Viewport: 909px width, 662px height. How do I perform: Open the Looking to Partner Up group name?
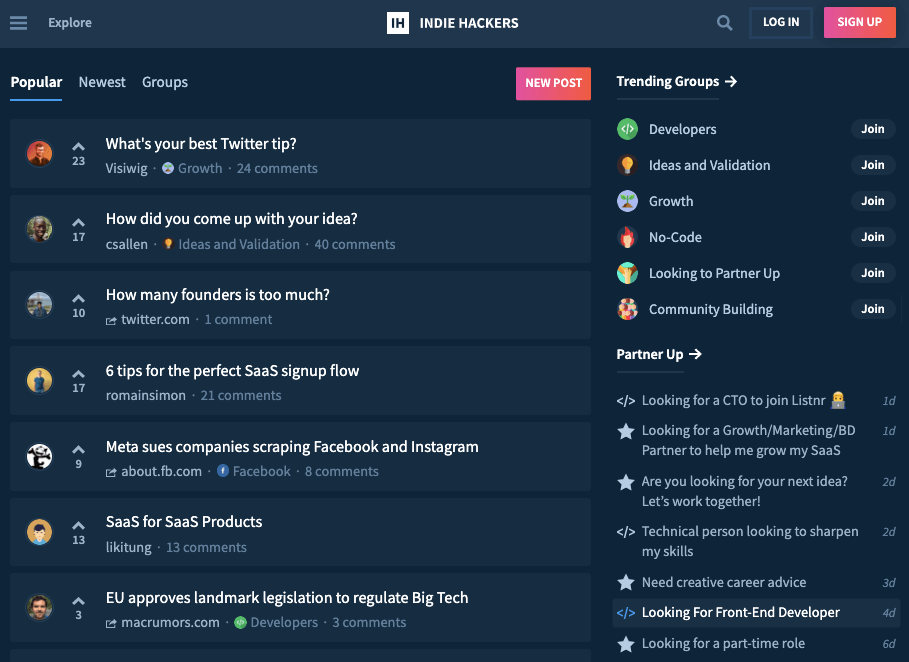click(714, 274)
